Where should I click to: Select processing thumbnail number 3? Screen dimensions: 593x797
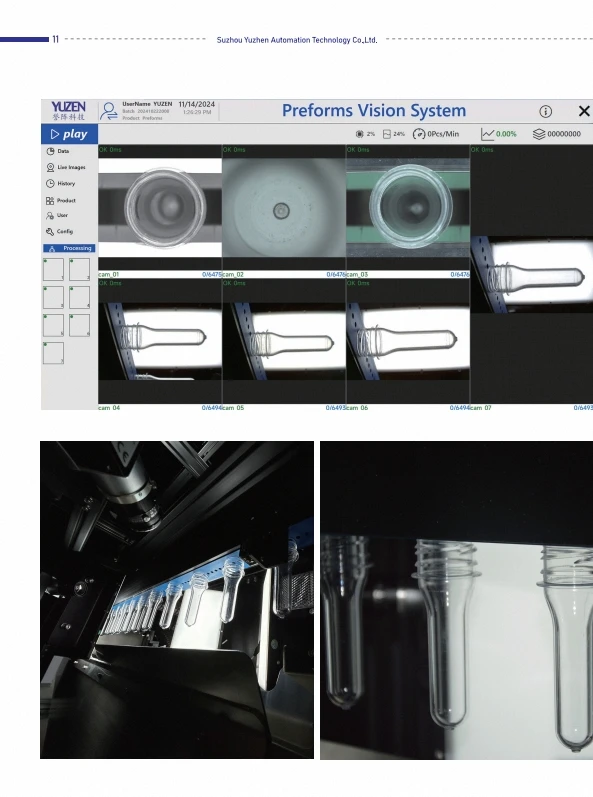[53, 297]
